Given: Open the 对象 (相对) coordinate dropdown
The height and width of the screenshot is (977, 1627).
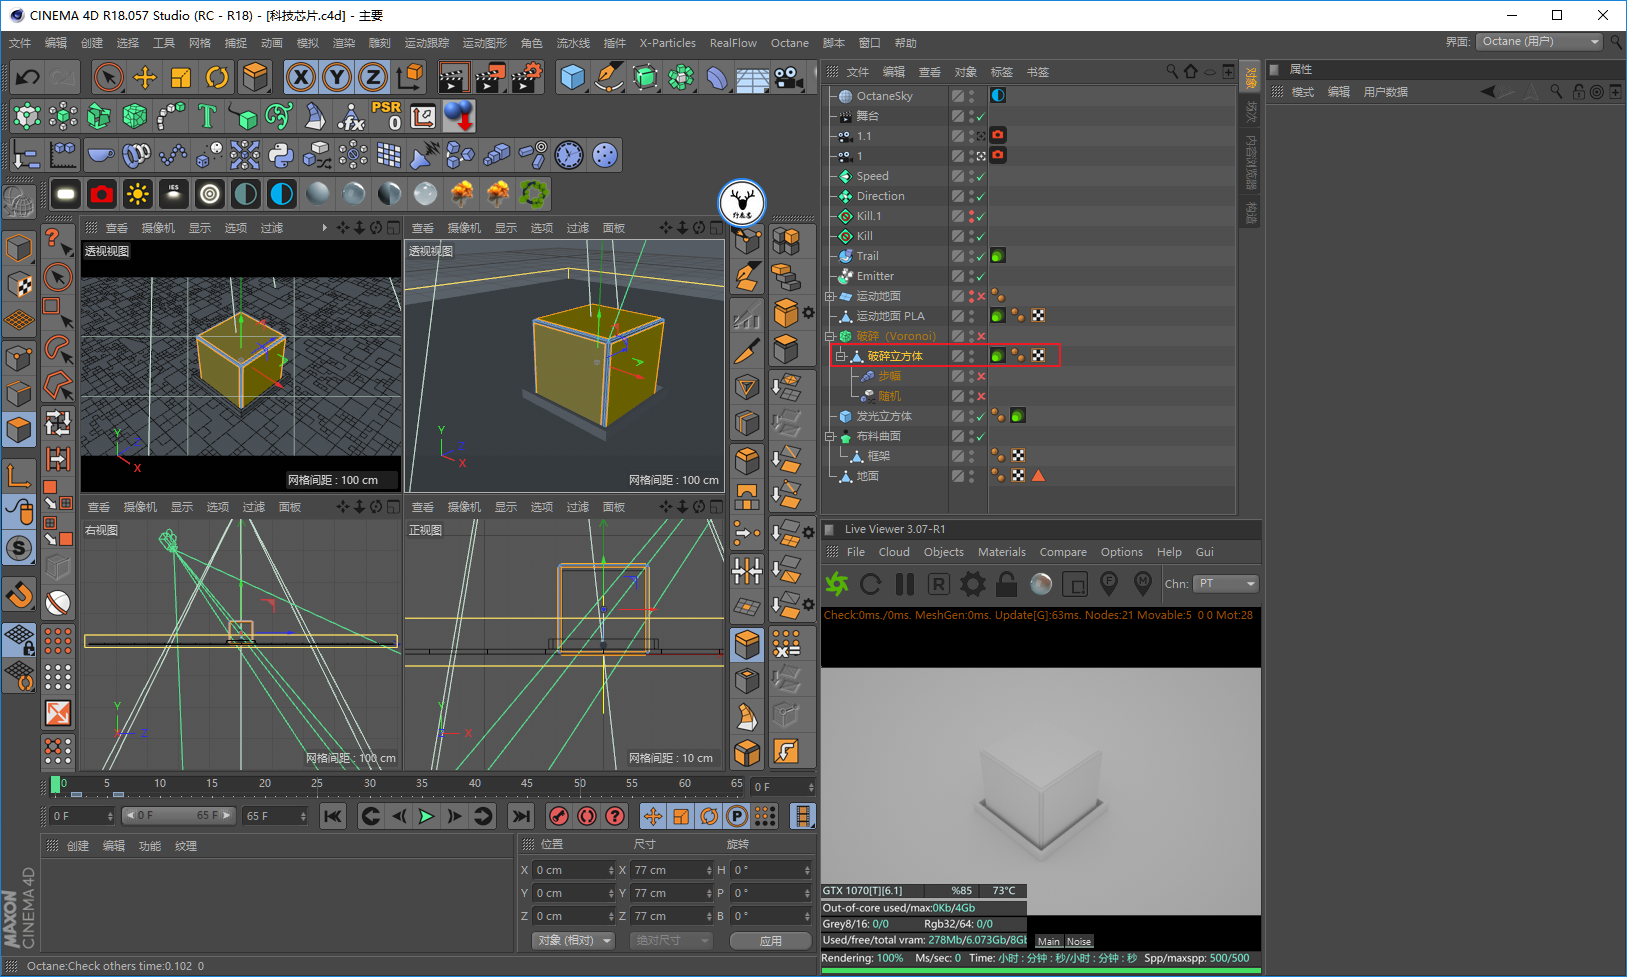Looking at the screenshot, I should 574,940.
